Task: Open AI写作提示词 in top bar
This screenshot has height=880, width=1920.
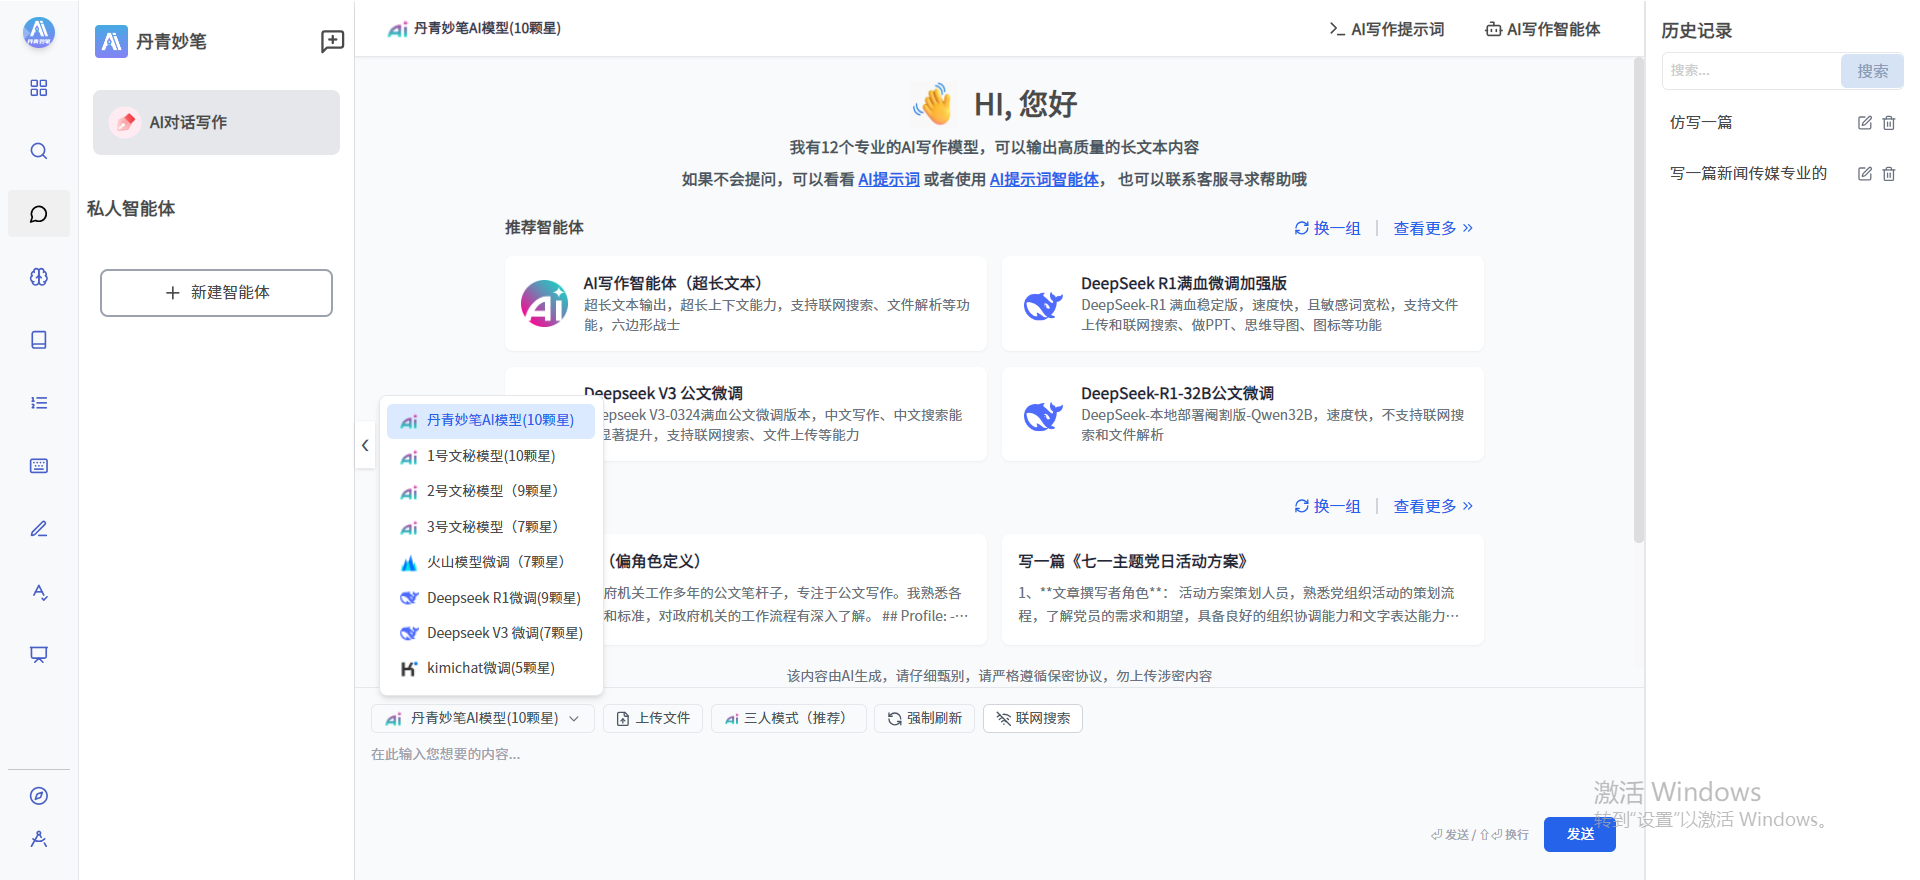Action: coord(1387,29)
